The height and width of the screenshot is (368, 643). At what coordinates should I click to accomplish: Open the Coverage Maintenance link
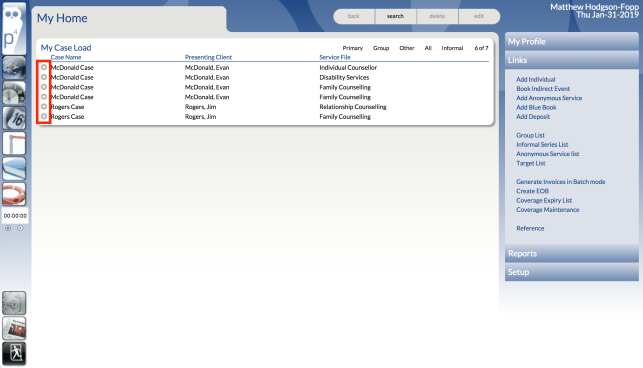[x=547, y=210]
